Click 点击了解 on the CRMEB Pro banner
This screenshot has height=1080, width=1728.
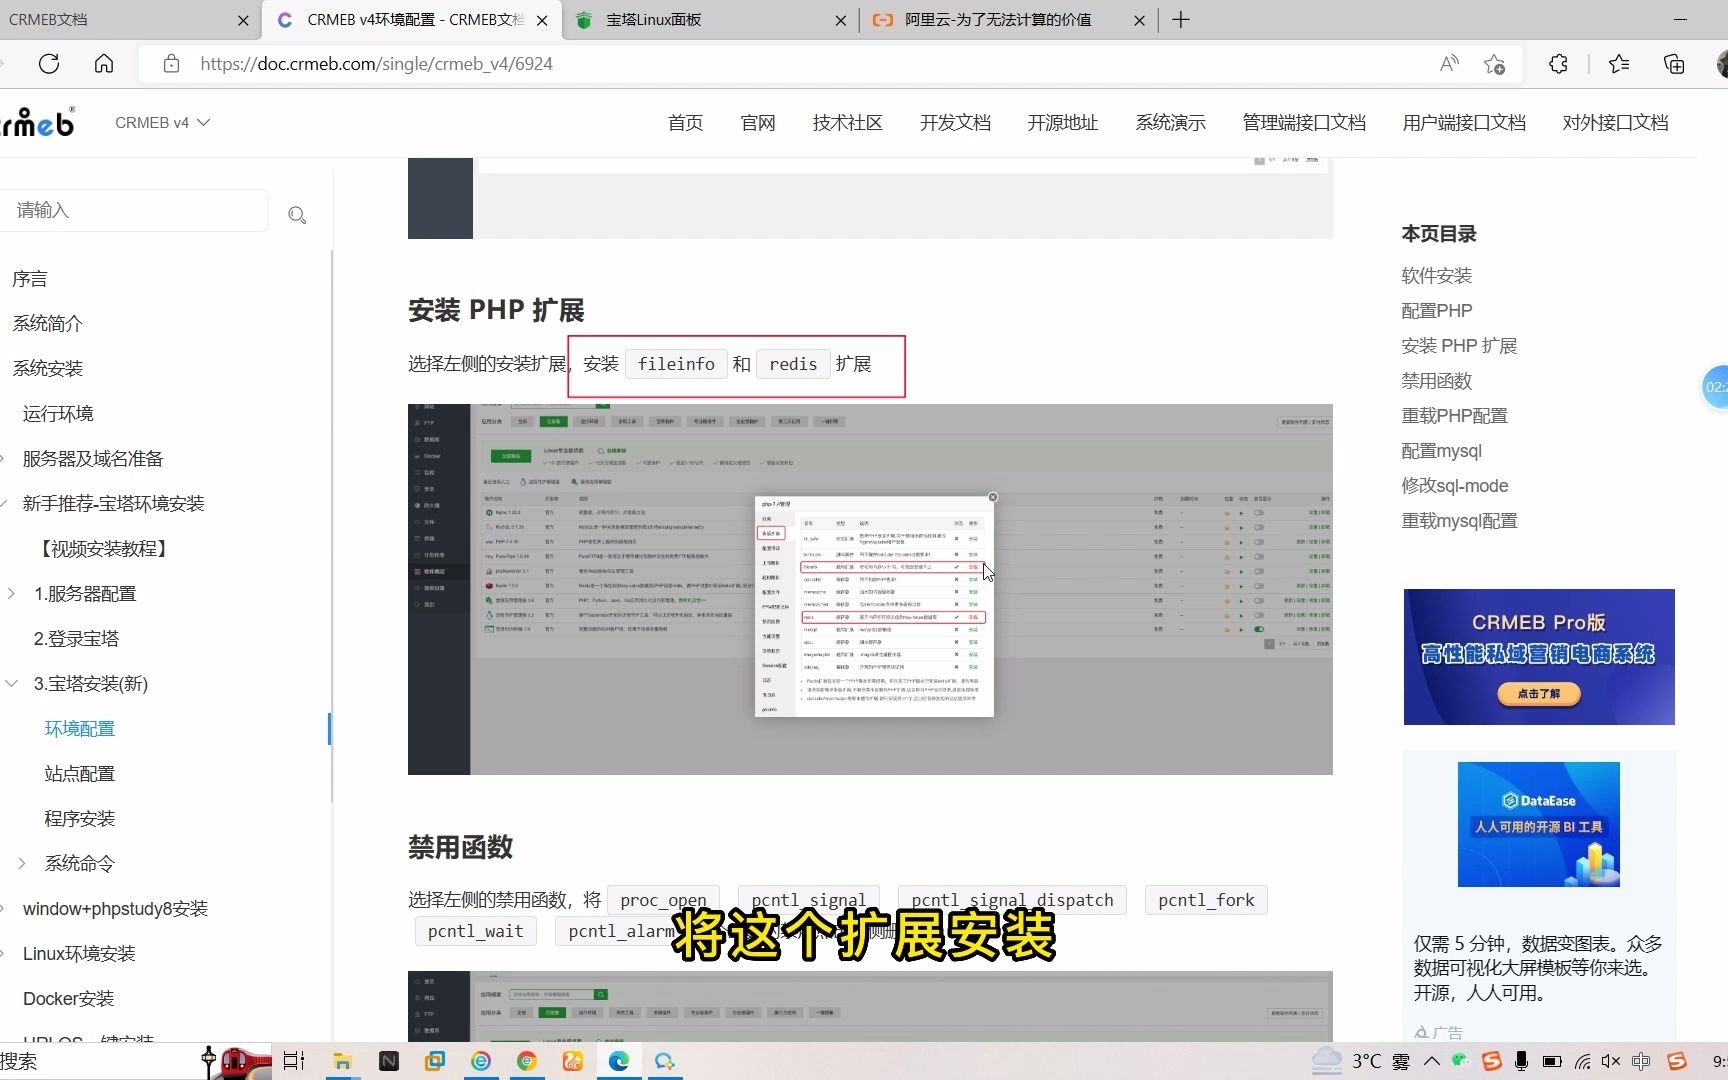pyautogui.click(x=1538, y=694)
